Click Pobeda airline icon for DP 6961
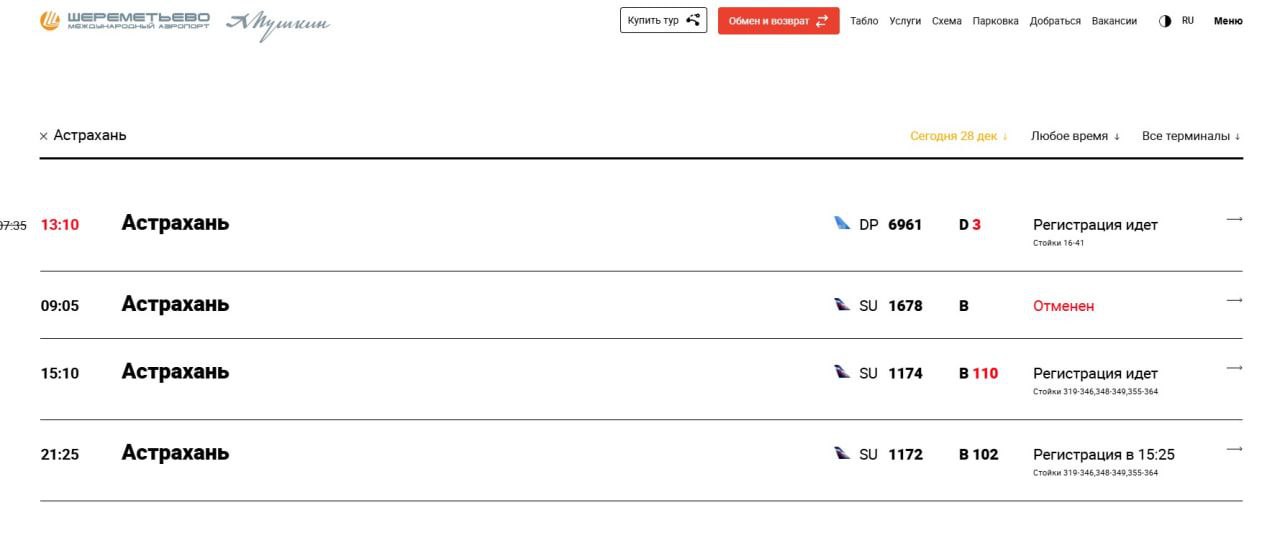Viewport: 1280px width, 548px height. 842,223
